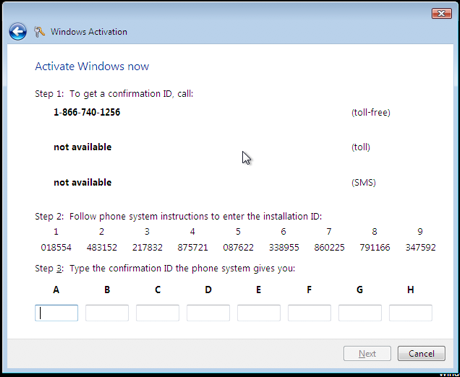Focus confirmation ID field E
Viewport: 460px width, 377px height.
point(259,313)
